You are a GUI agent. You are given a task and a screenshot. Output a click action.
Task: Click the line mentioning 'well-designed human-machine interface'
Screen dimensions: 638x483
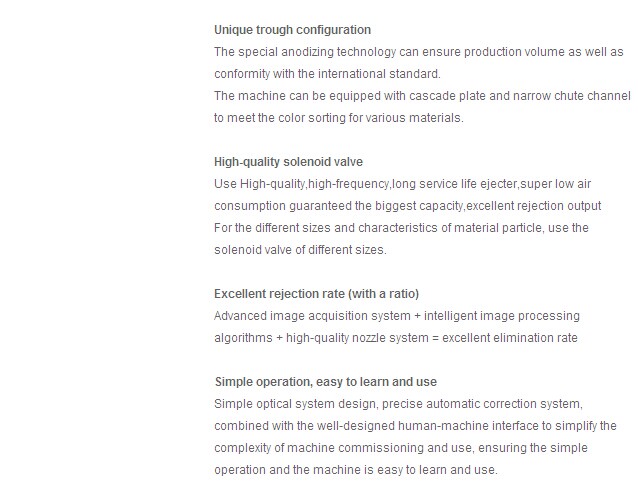pos(415,426)
